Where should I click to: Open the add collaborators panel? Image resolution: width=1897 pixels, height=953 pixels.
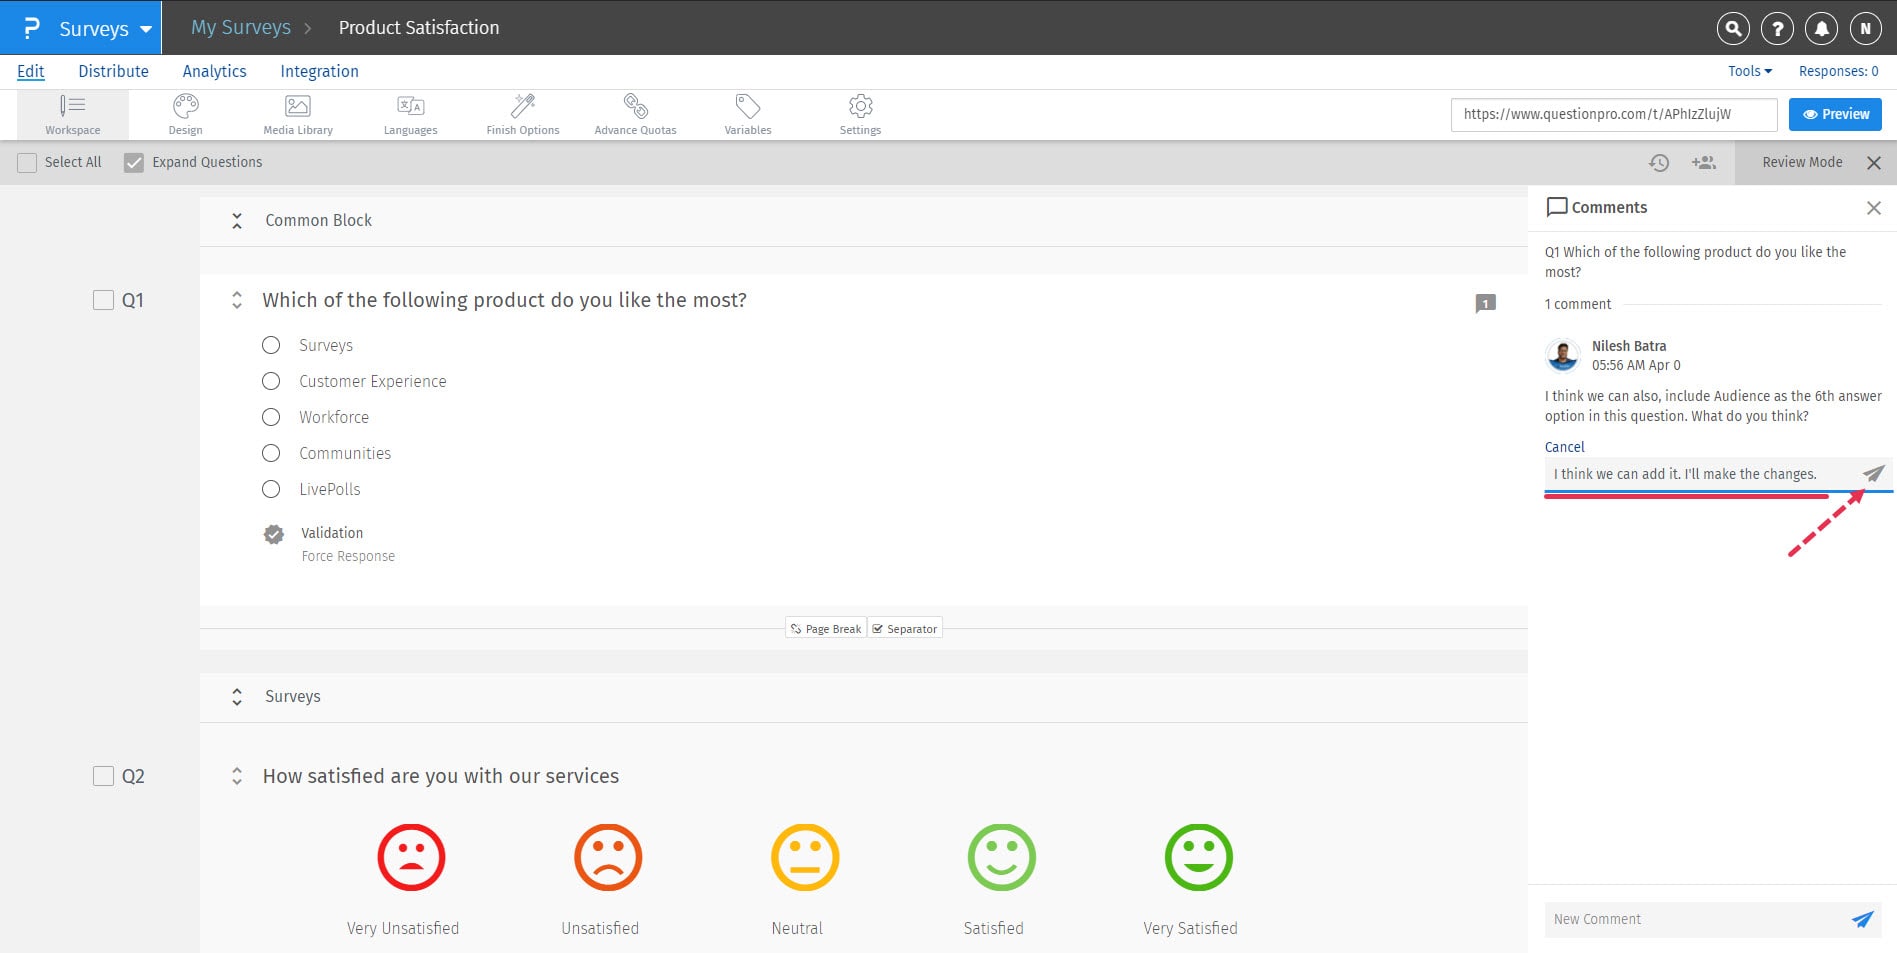tap(1704, 162)
